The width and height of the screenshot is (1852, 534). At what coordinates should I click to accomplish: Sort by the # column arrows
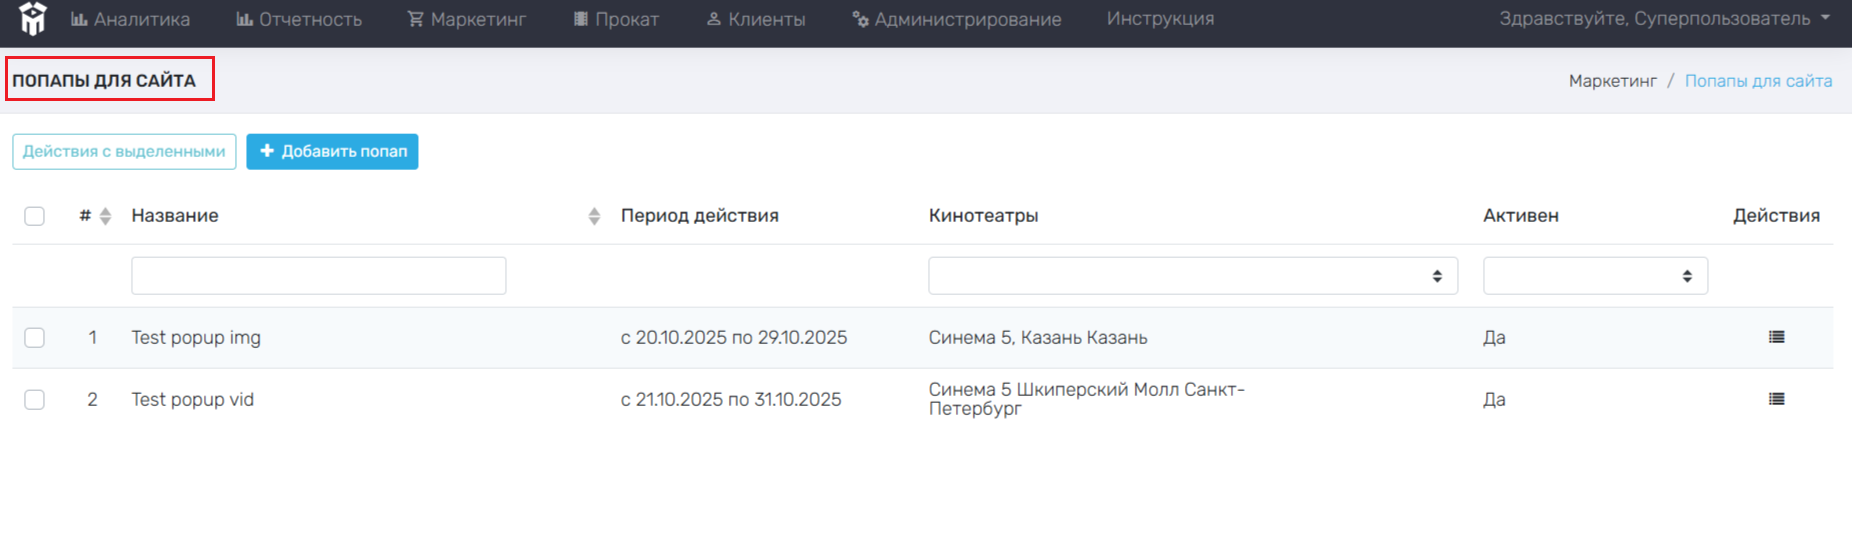click(105, 216)
